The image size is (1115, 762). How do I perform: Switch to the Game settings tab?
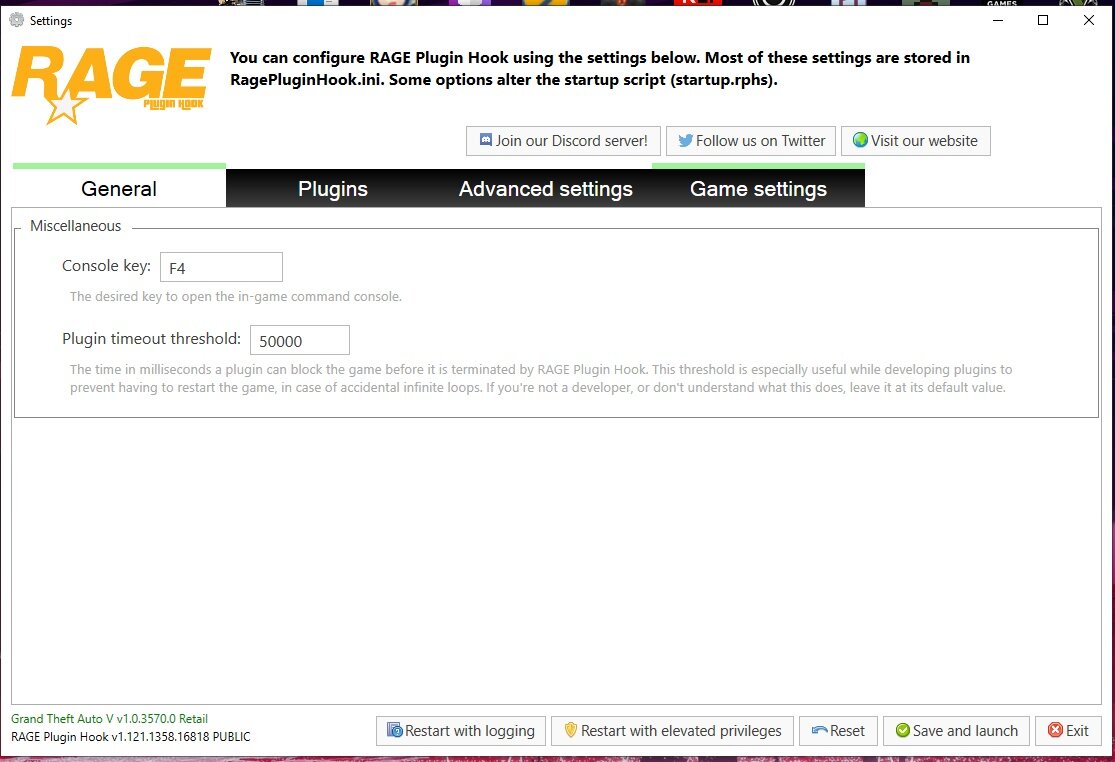[x=758, y=188]
